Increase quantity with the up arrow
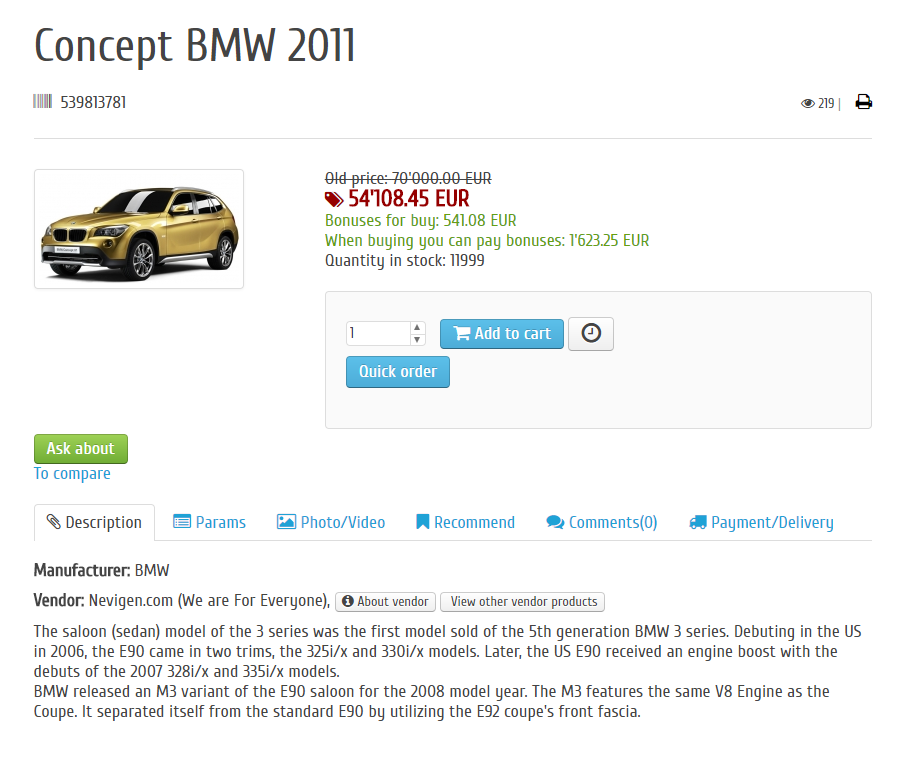Screen dimensions: 904x759 point(417,328)
